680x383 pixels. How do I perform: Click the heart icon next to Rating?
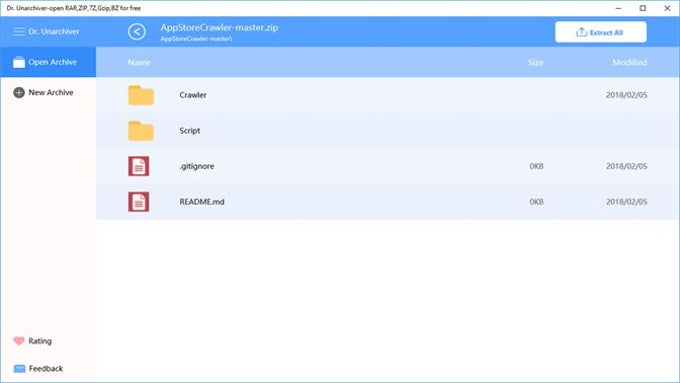pyautogui.click(x=19, y=341)
